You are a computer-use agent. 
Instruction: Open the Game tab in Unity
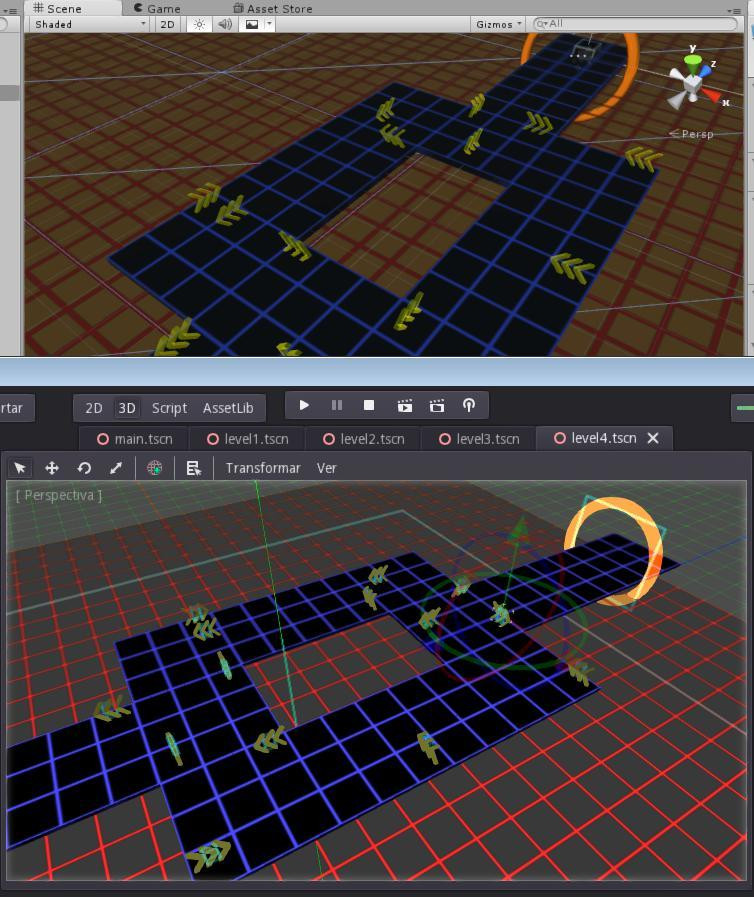coord(157,8)
